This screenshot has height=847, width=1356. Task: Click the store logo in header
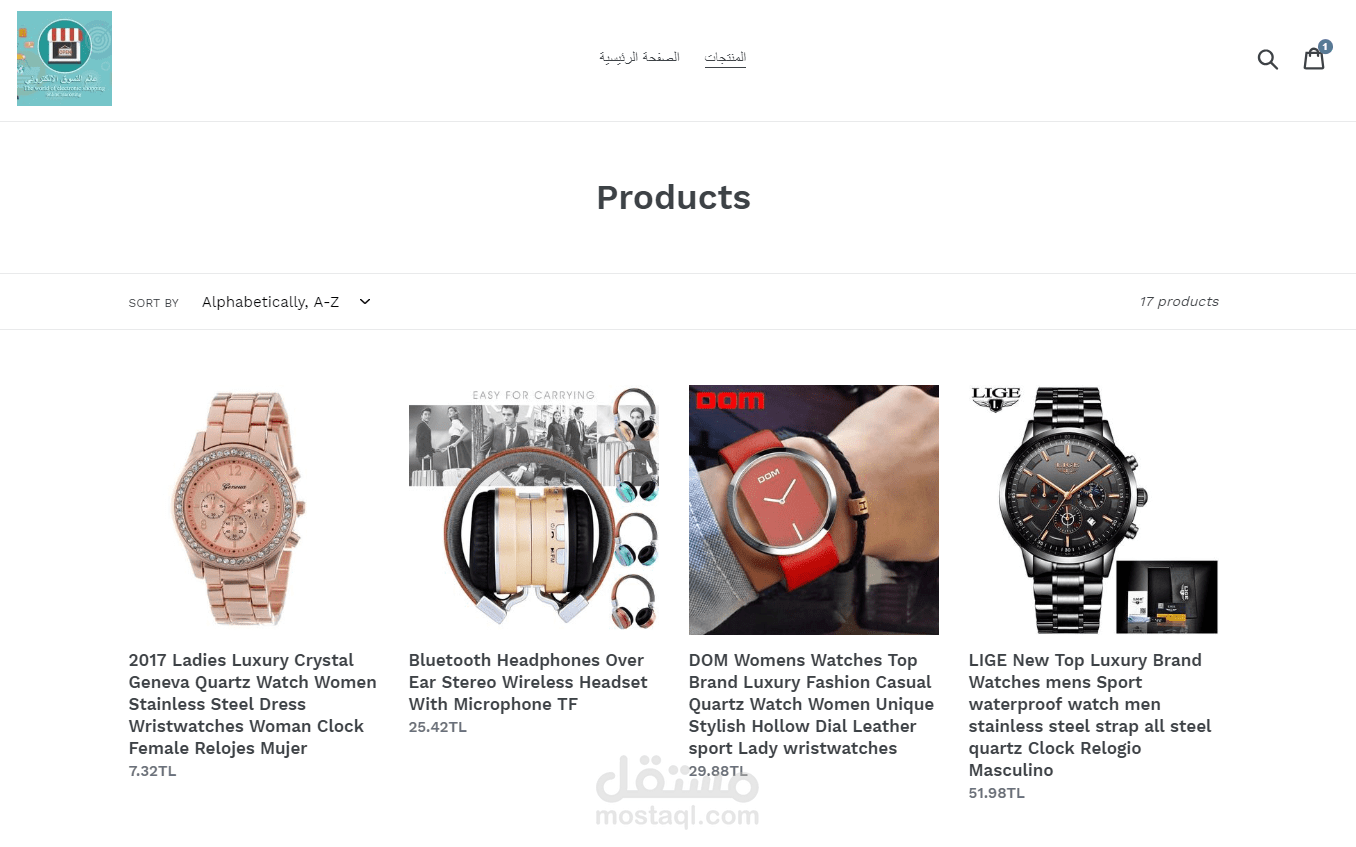(x=64, y=59)
